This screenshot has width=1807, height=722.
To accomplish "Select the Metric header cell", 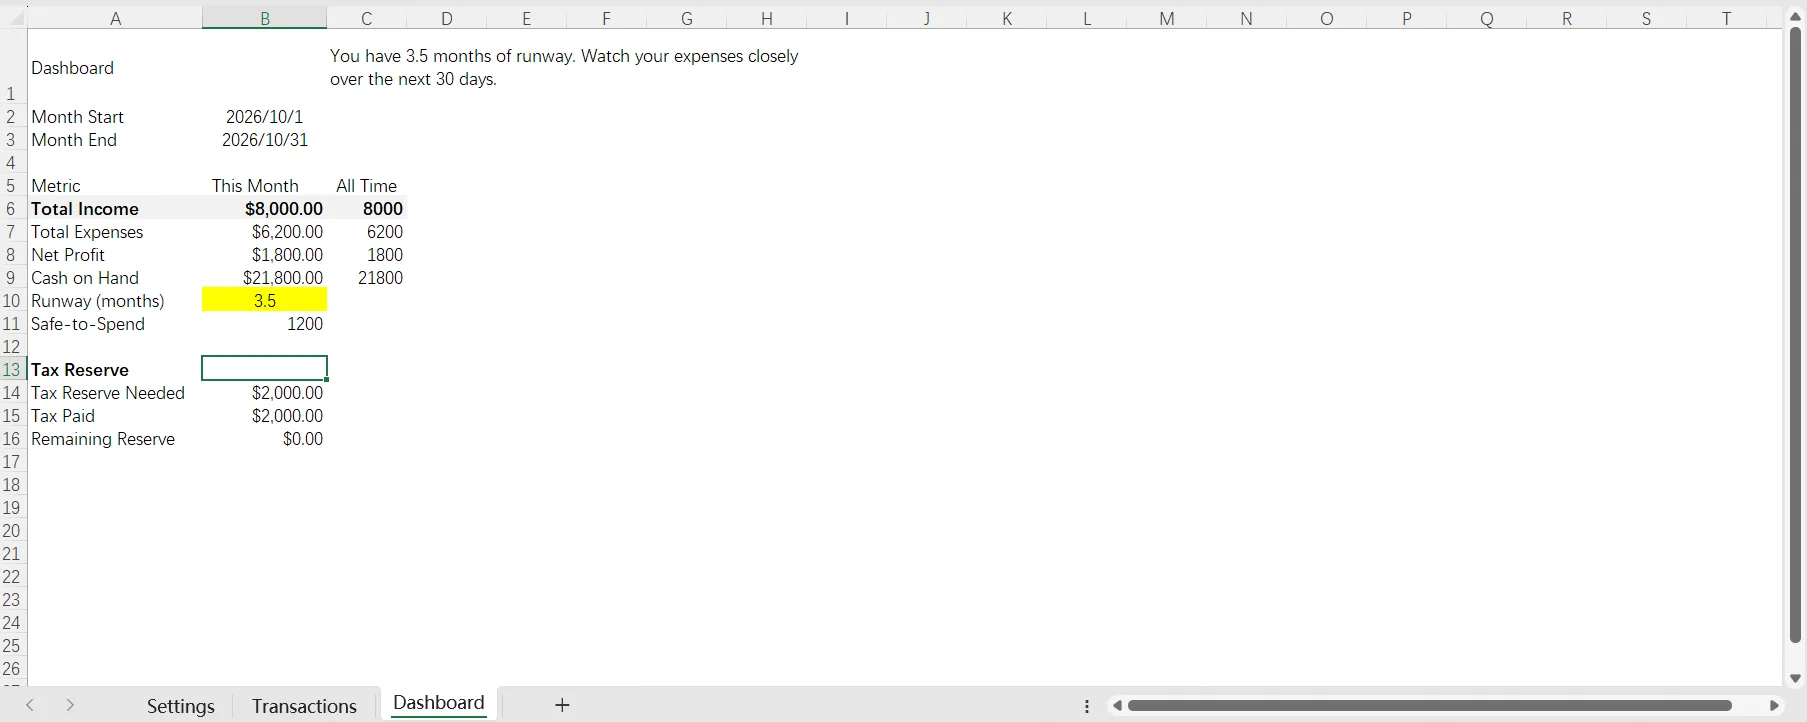I will click(115, 186).
